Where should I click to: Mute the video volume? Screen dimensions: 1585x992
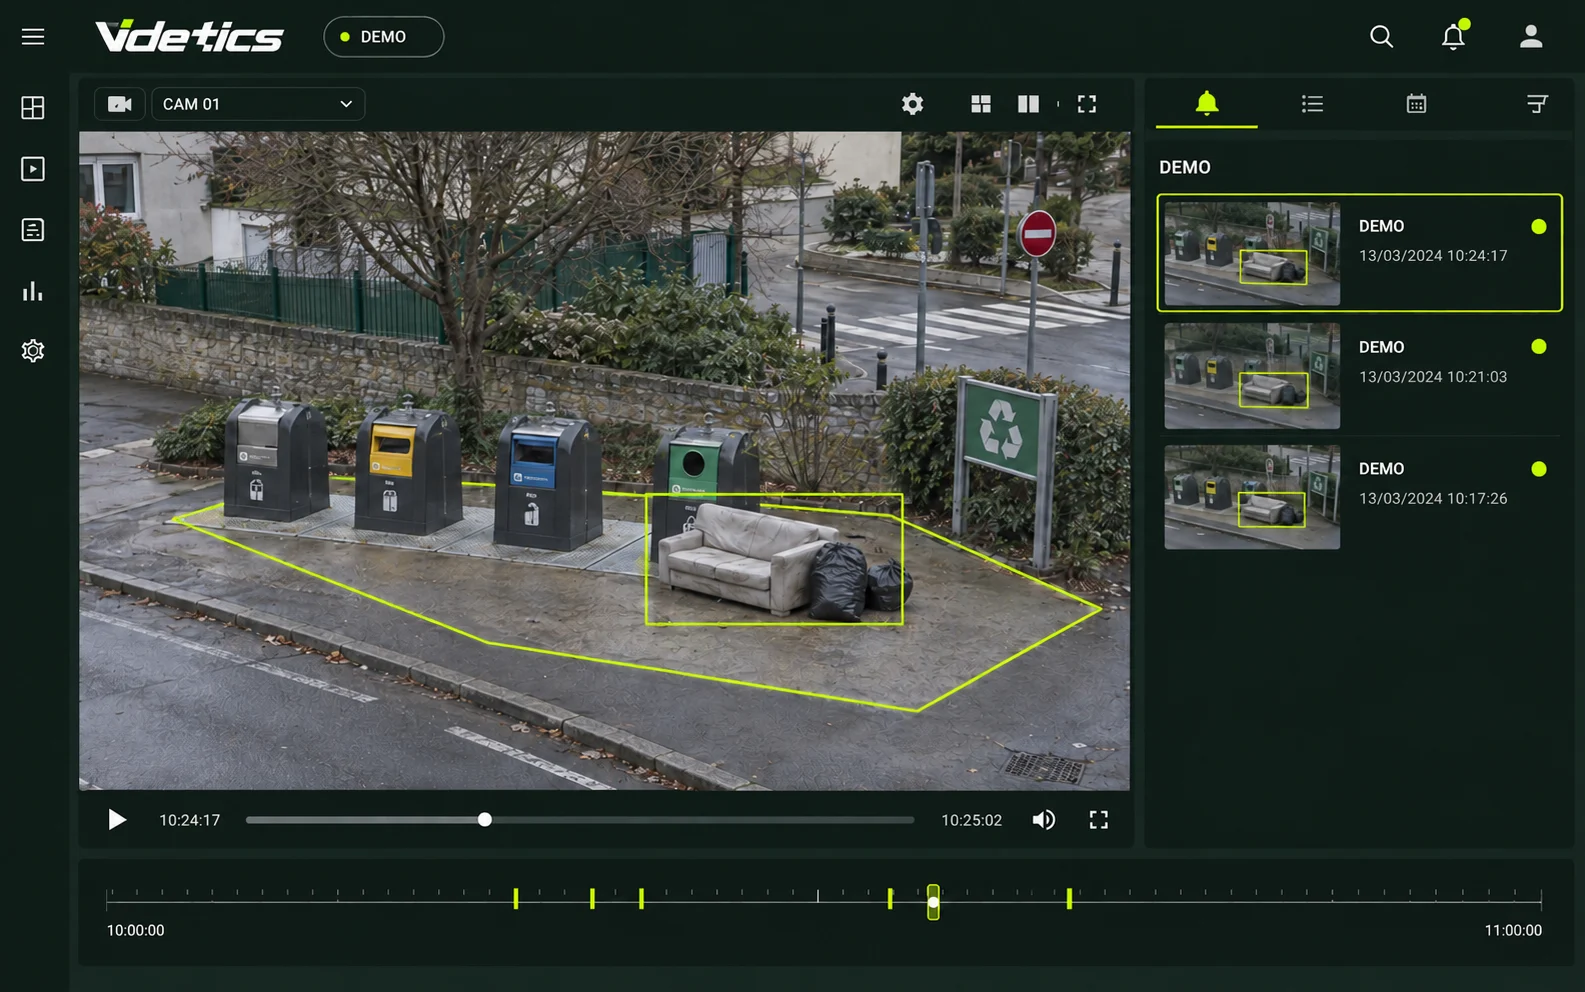[1043, 820]
